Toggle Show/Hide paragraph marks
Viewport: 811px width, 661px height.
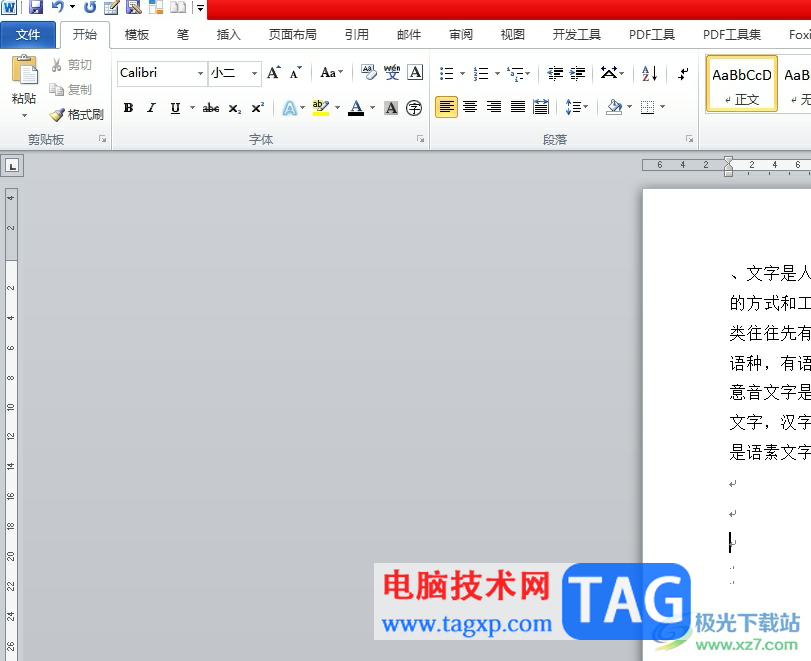683,73
